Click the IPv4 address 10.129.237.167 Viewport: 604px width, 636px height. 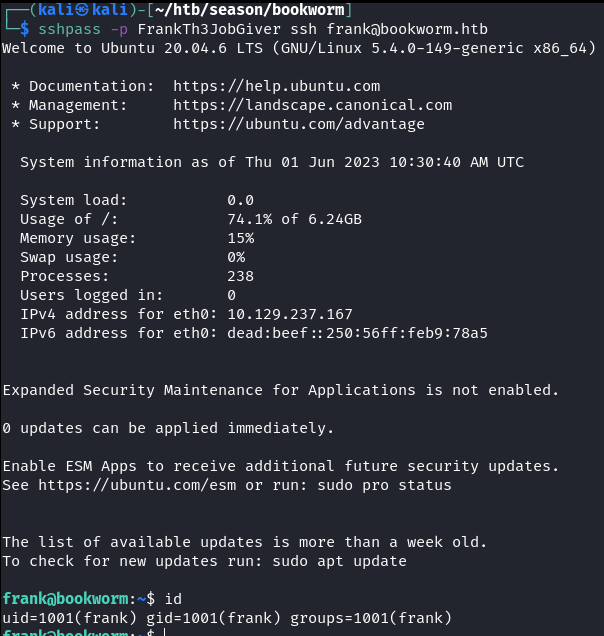point(289,314)
